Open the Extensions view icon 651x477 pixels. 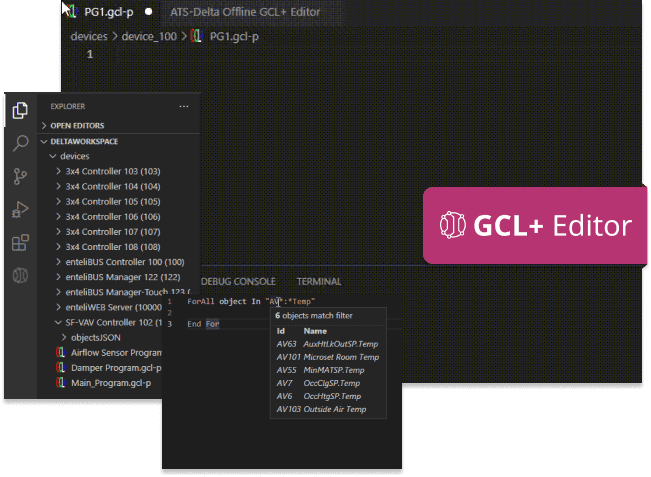pos(20,242)
